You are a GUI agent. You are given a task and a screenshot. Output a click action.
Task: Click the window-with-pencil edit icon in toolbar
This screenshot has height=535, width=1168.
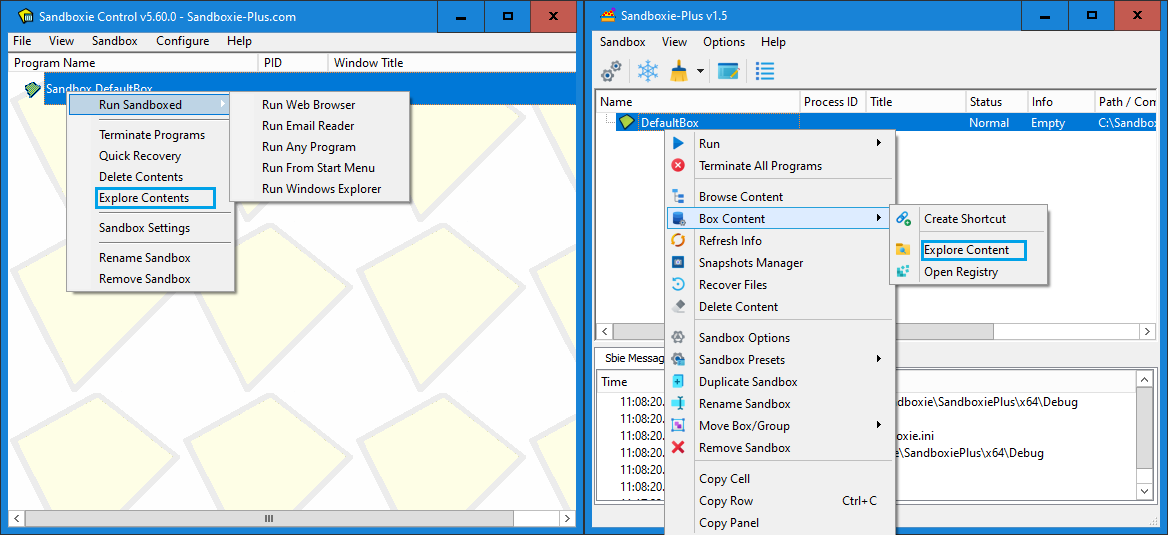pos(728,71)
